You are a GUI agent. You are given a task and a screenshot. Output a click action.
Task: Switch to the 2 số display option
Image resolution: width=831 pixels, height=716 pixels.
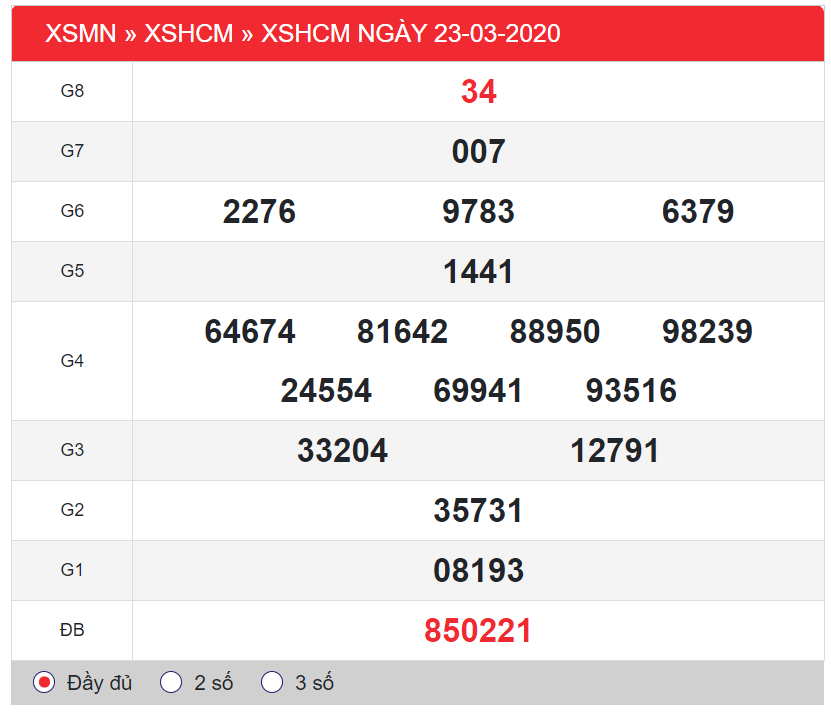pos(172,683)
